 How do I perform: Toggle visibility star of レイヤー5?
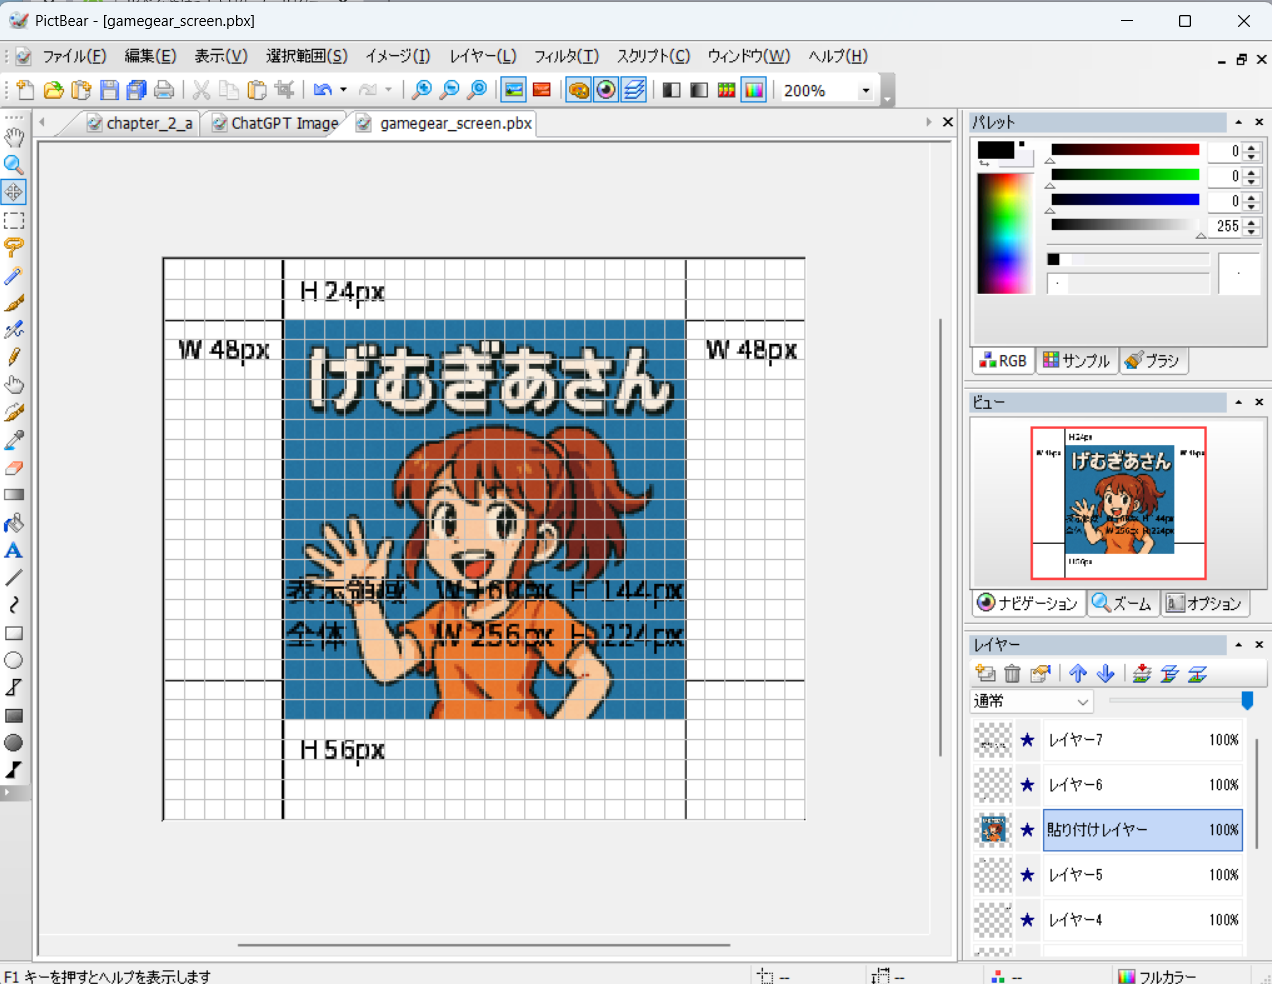(1027, 875)
